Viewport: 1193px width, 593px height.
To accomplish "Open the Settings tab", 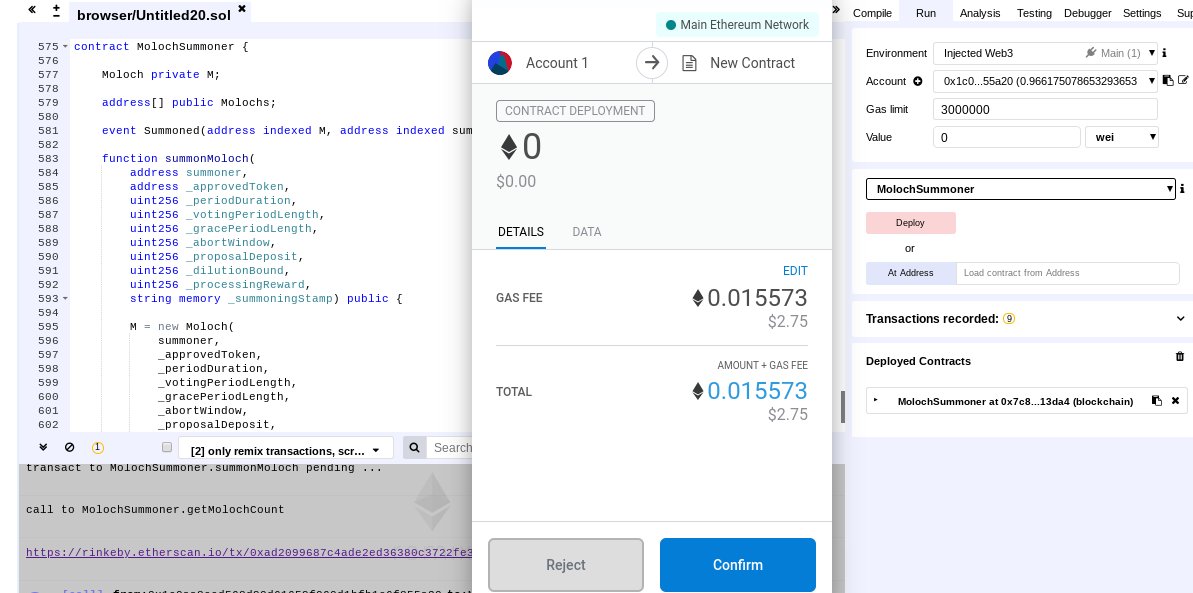I will pos(1142,13).
